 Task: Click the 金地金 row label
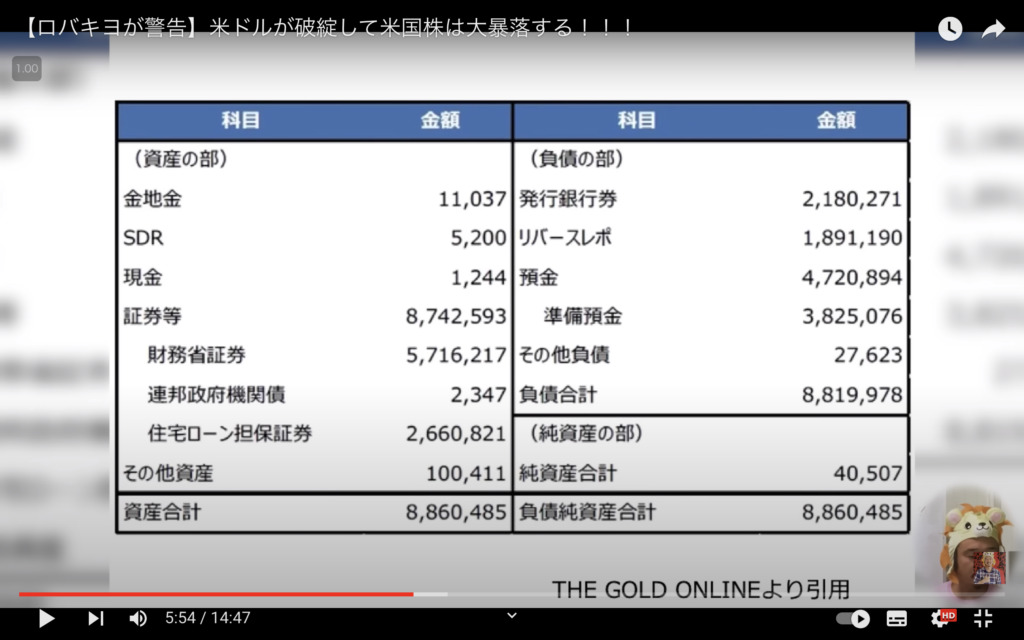[x=152, y=199]
